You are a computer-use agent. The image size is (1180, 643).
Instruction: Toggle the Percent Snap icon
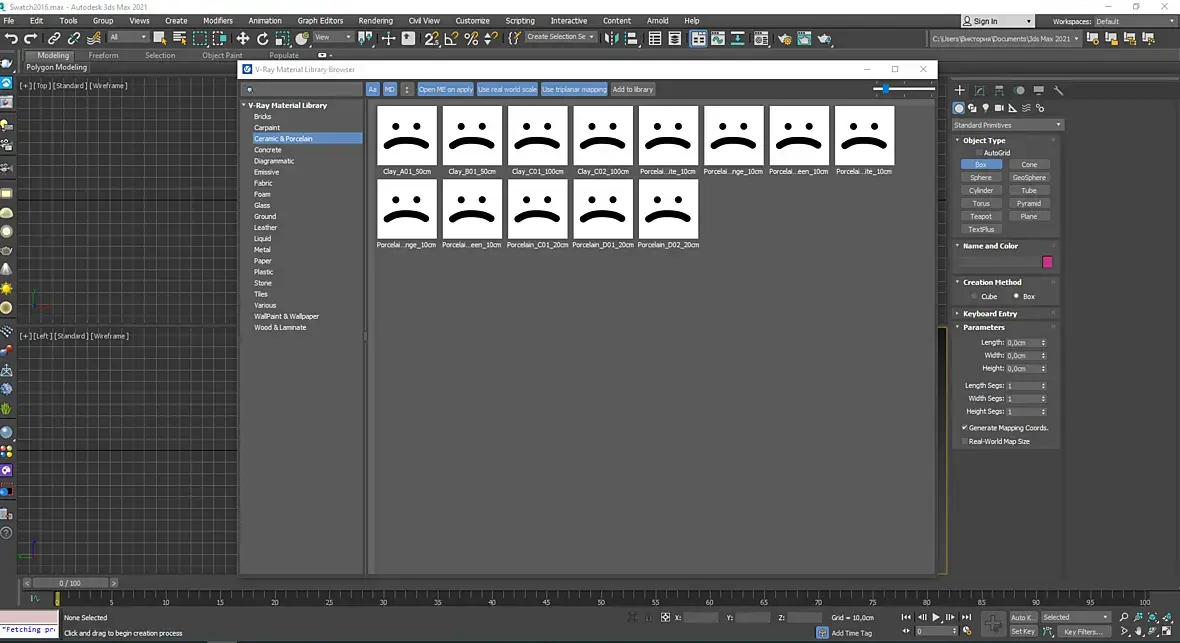471,38
